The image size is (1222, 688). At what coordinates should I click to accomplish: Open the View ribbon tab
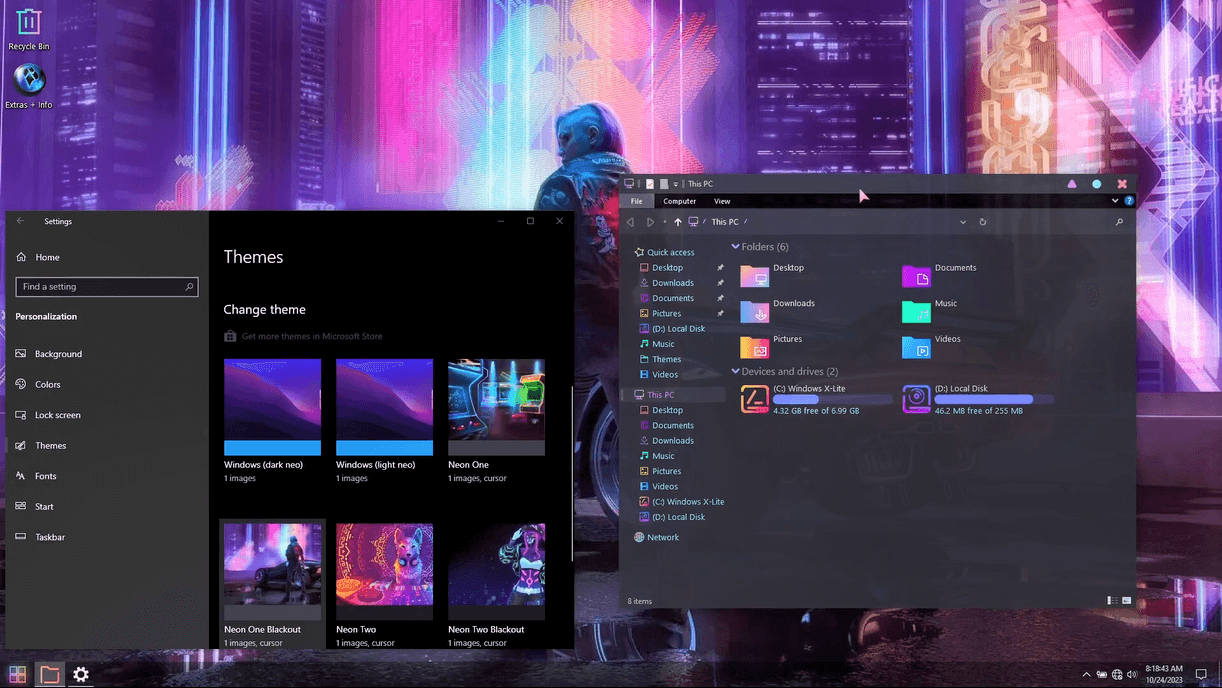722,201
